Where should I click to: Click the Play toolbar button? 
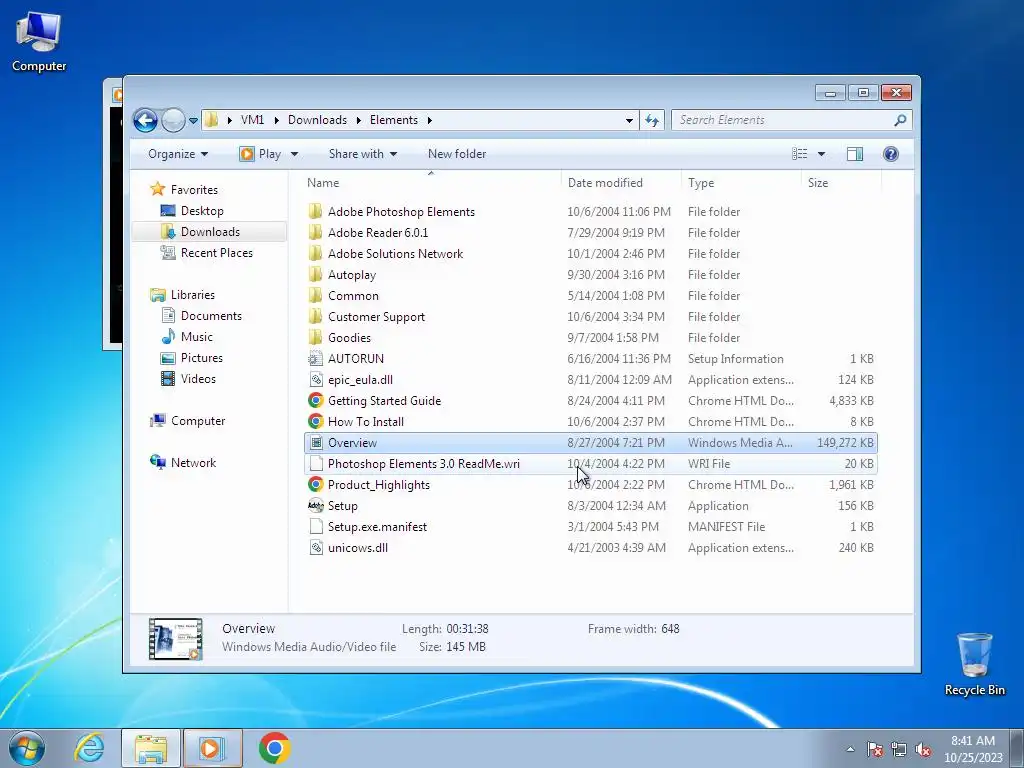coord(261,154)
